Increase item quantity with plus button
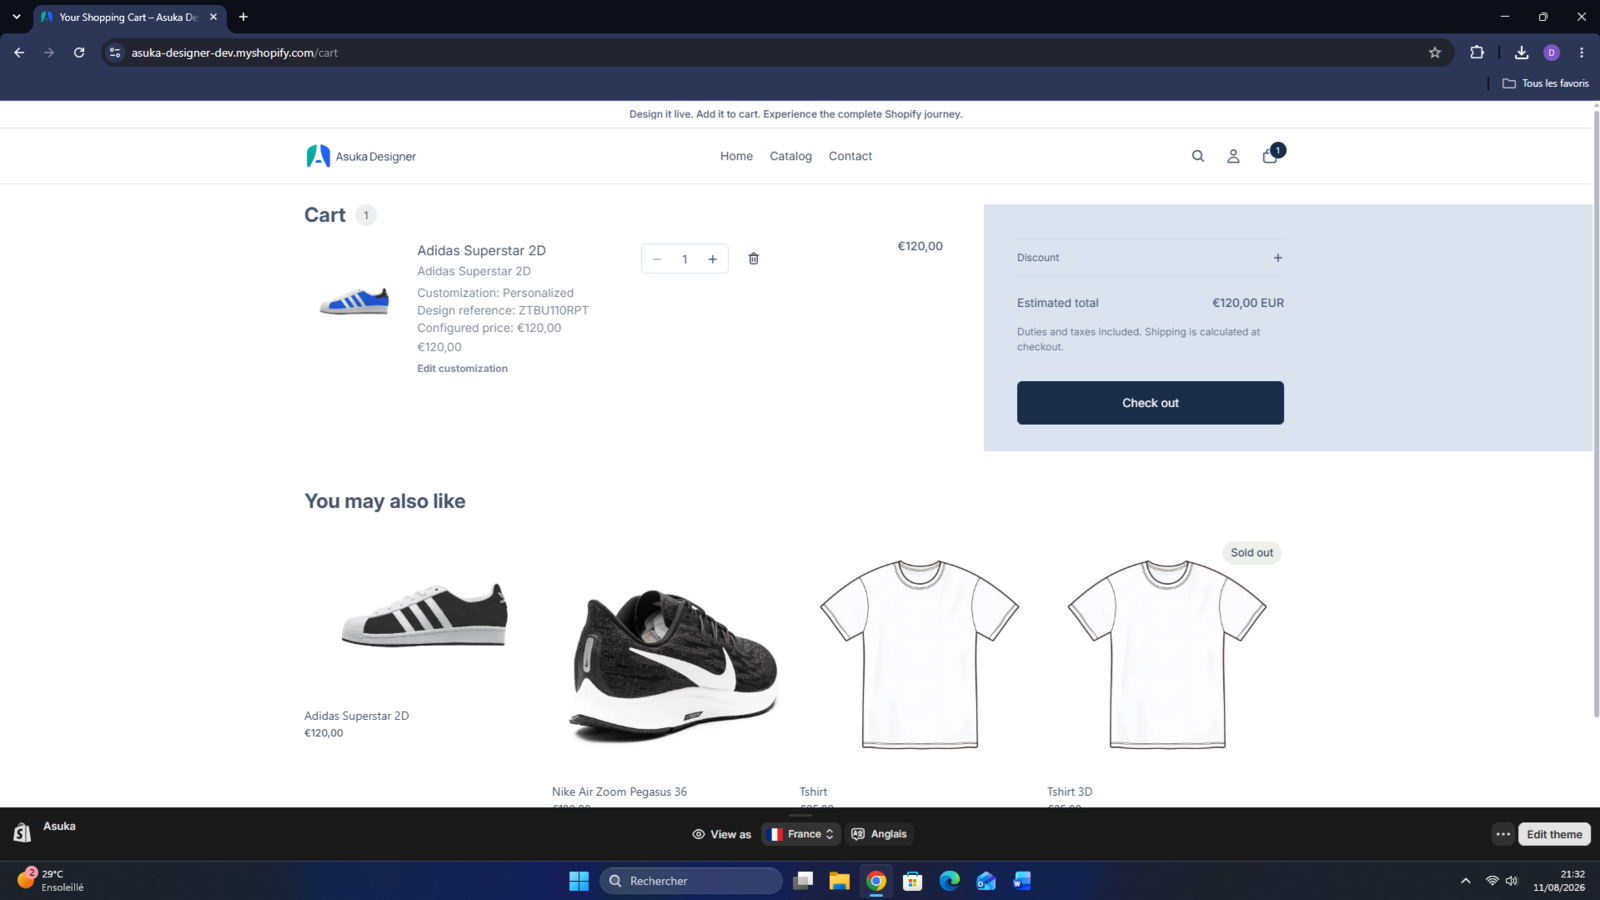 pyautogui.click(x=713, y=259)
